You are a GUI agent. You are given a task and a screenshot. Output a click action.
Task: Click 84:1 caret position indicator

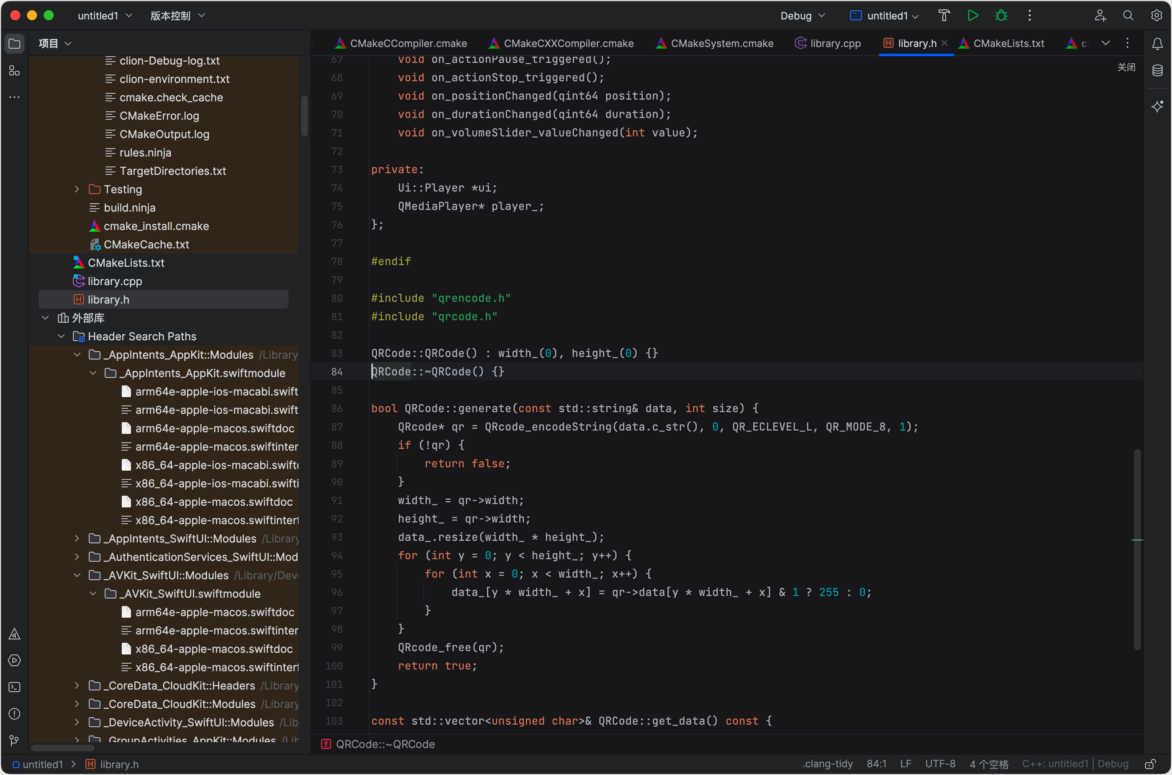click(876, 764)
